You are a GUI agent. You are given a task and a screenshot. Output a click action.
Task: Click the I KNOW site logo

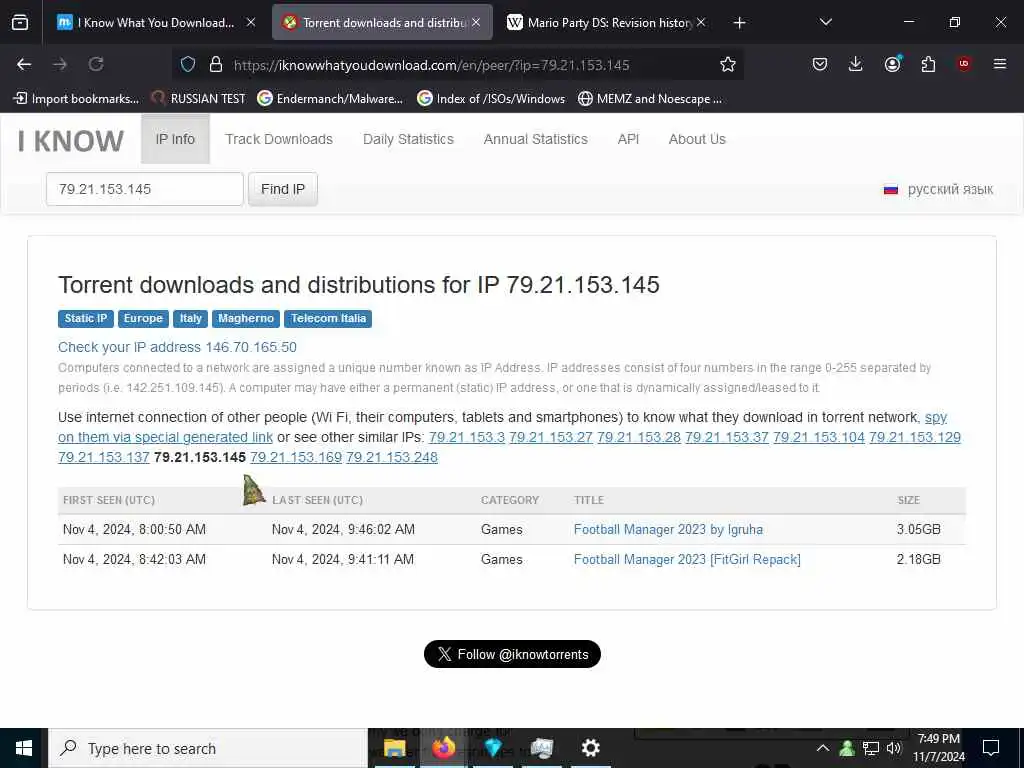71,141
